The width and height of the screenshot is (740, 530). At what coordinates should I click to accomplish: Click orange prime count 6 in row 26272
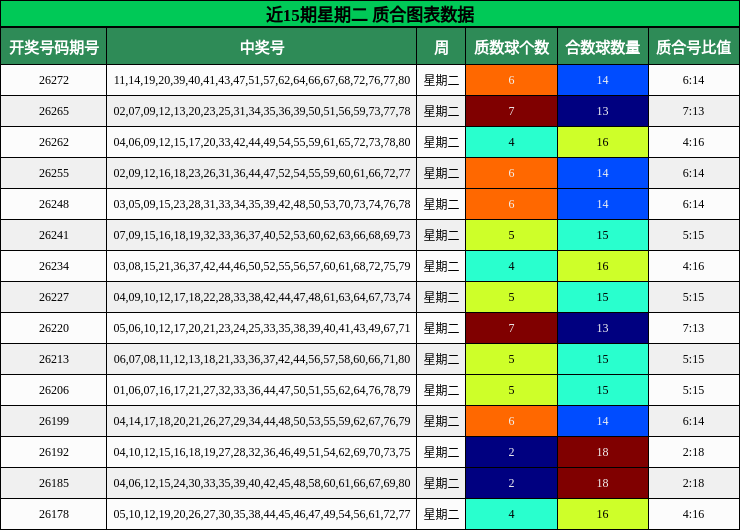(x=511, y=80)
